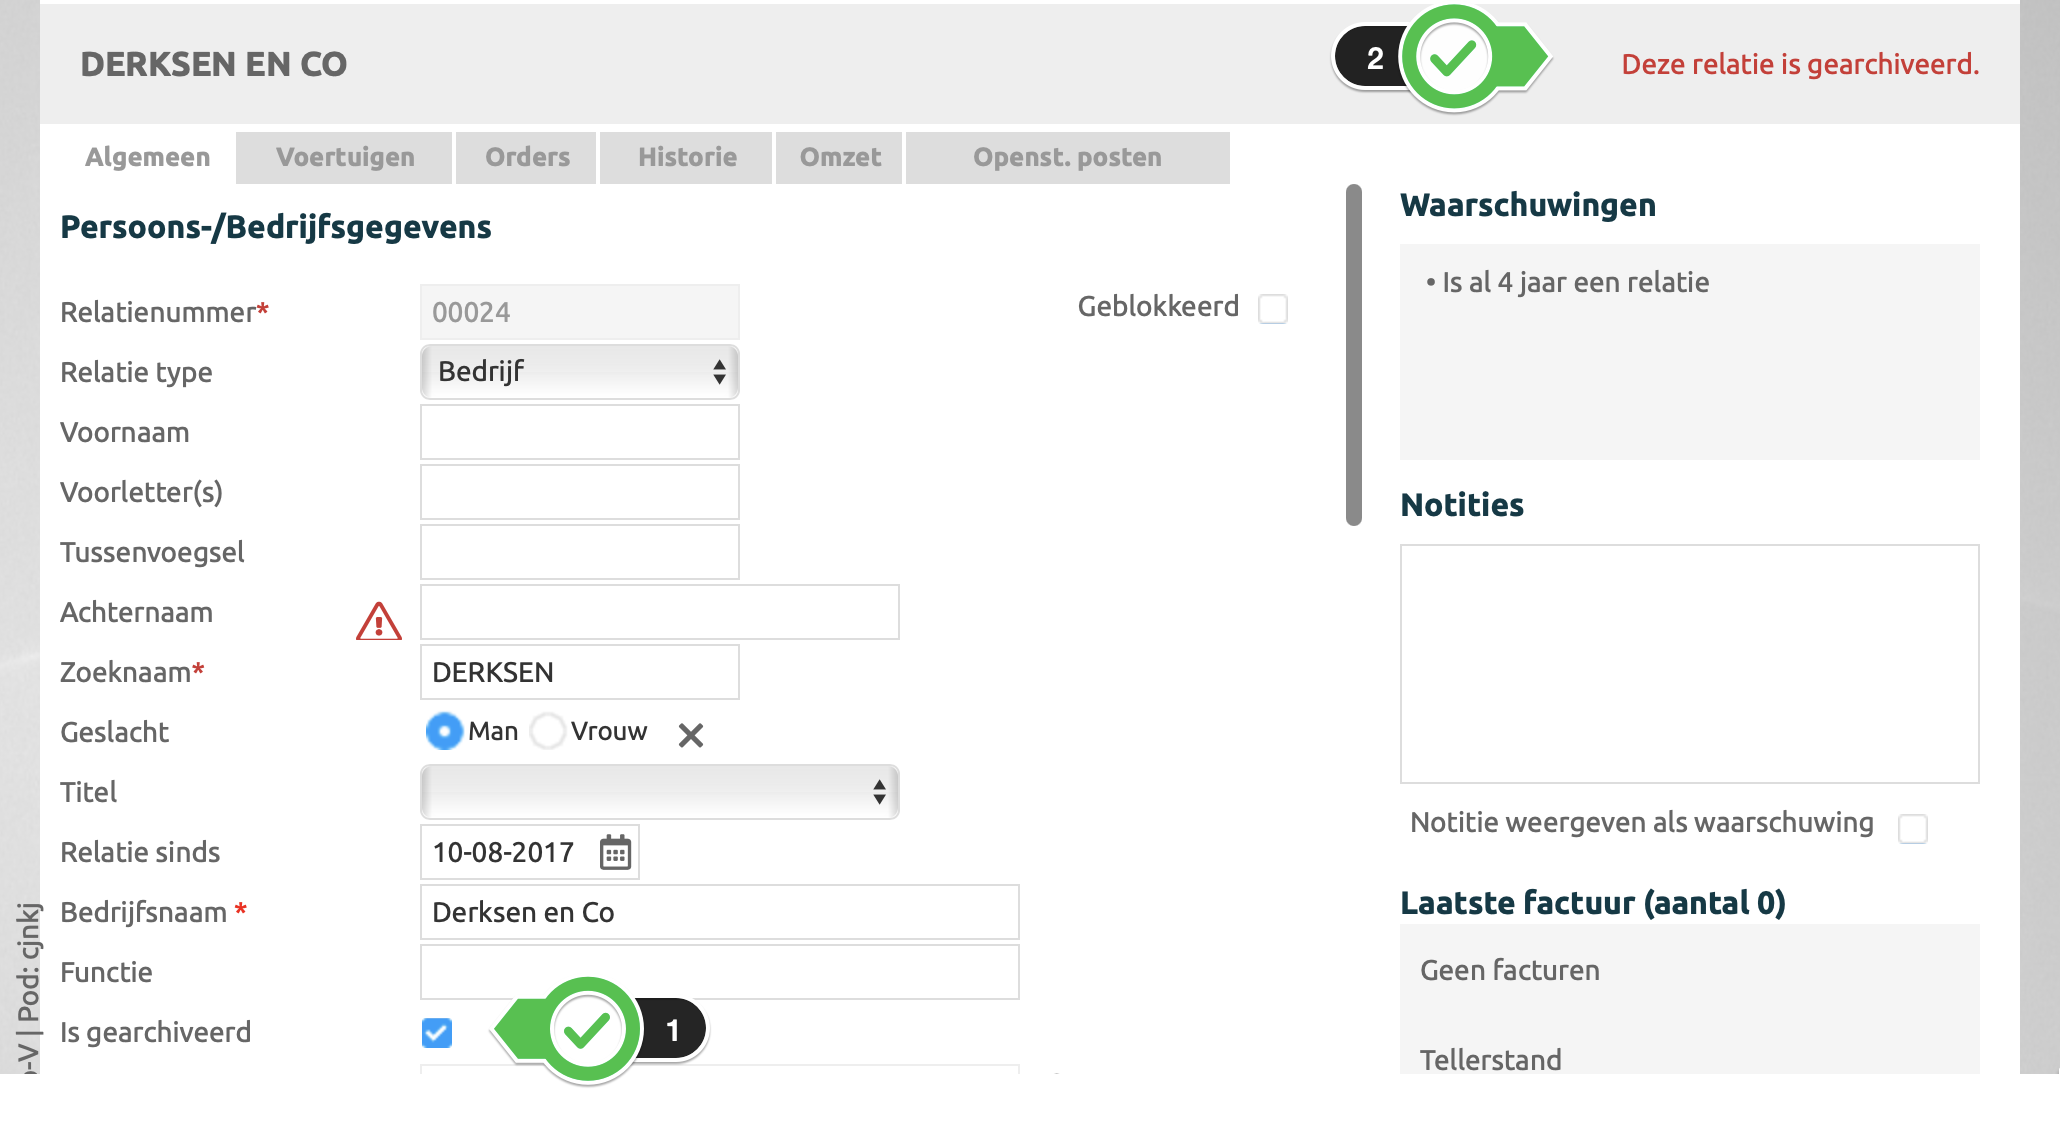Screen dimensions: 2060x1126
Task: Click the Bedrijfsnaam field containing Derksen en Co
Action: tap(719, 912)
